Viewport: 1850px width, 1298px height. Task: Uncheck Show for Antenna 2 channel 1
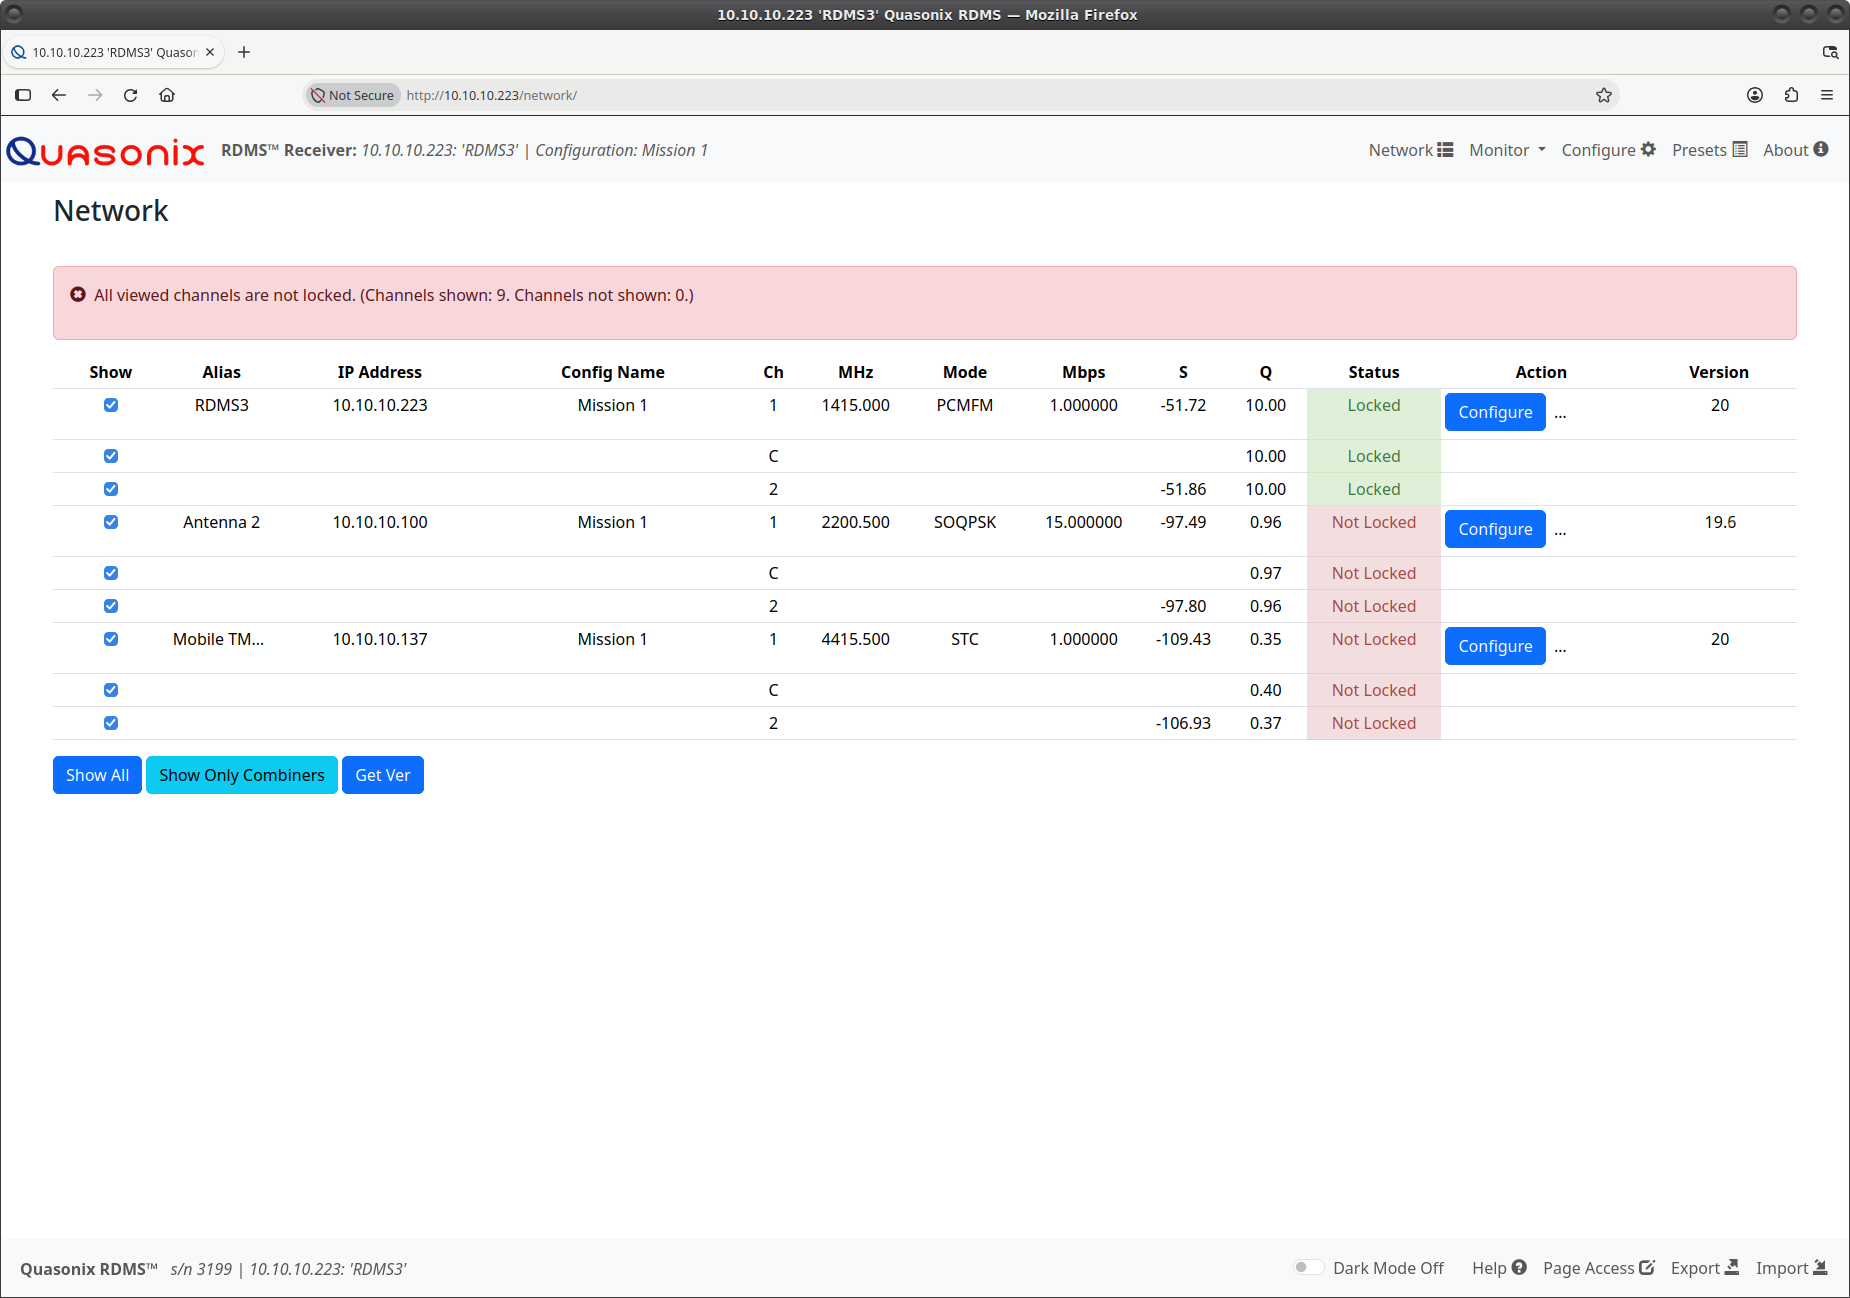click(x=111, y=522)
